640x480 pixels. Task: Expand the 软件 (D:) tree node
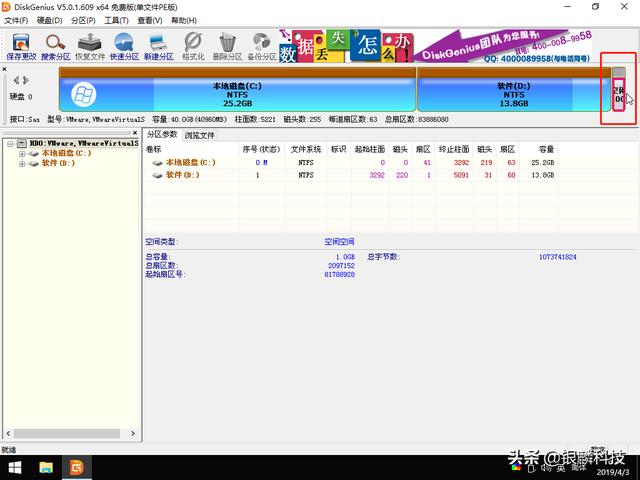pyautogui.click(x=22, y=164)
